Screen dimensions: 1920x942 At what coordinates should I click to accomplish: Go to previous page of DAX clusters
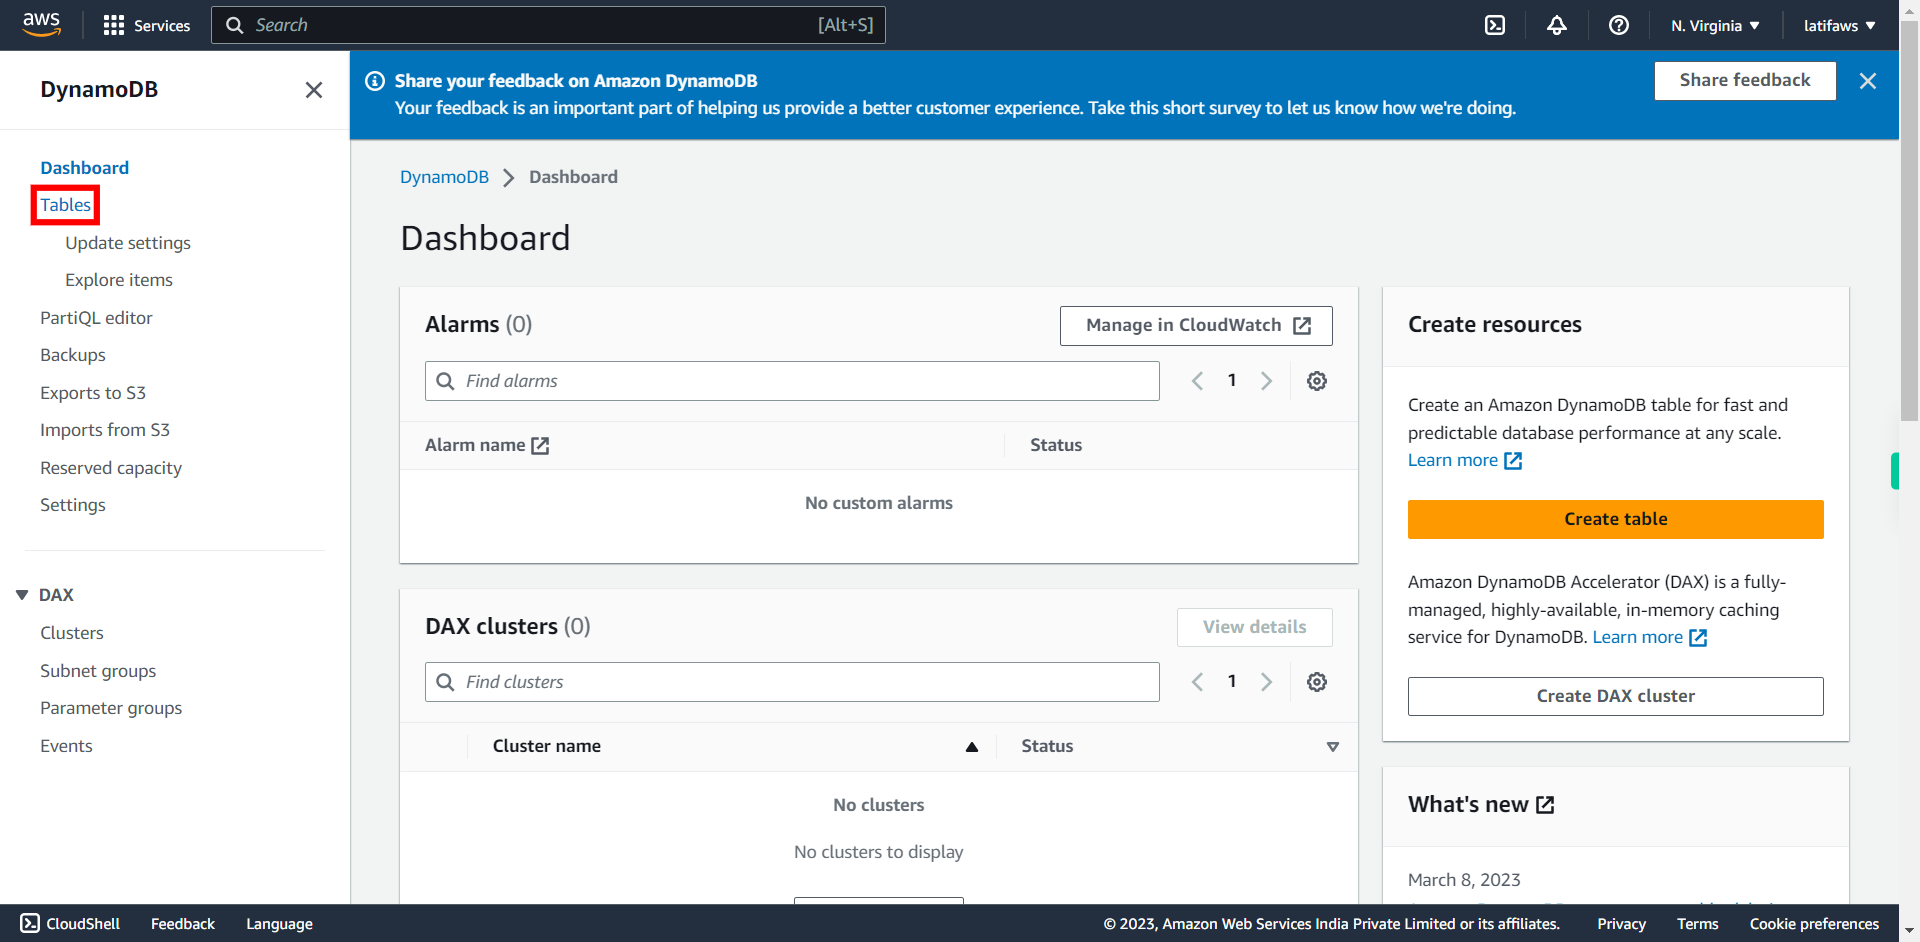coord(1197,682)
